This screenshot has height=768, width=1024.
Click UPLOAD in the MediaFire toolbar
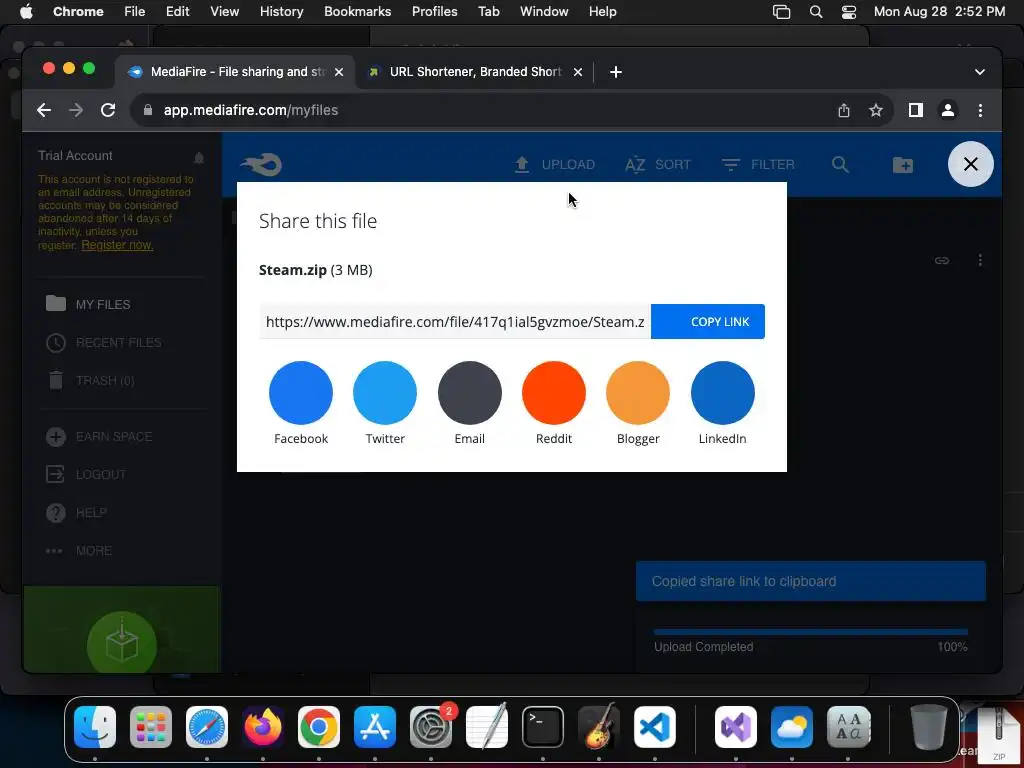pos(554,165)
